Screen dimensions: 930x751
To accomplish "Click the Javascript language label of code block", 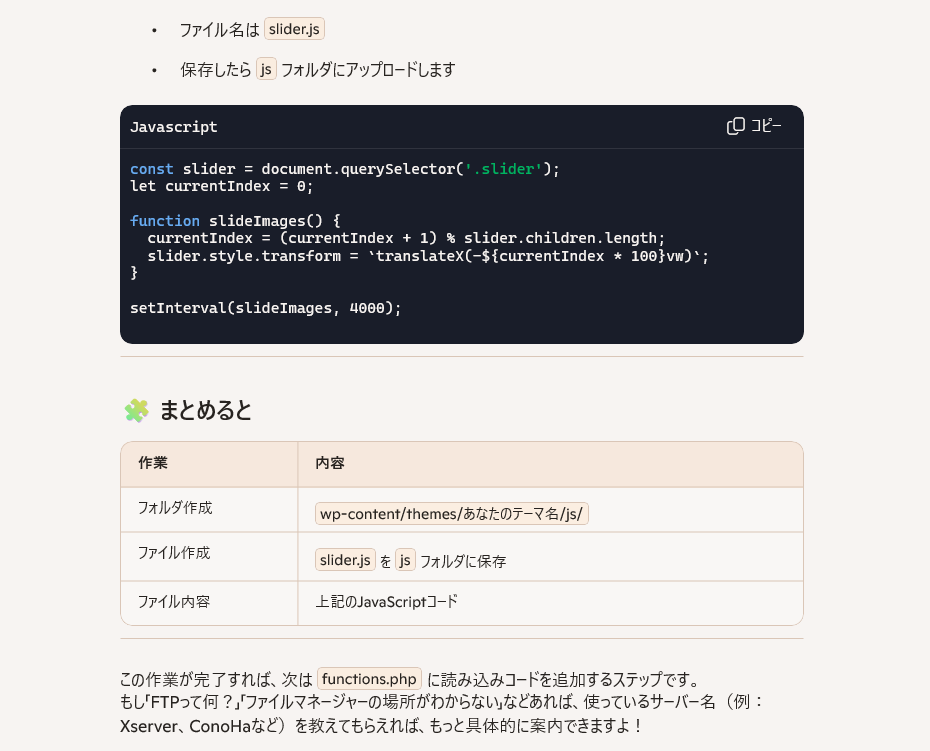I will point(174,127).
